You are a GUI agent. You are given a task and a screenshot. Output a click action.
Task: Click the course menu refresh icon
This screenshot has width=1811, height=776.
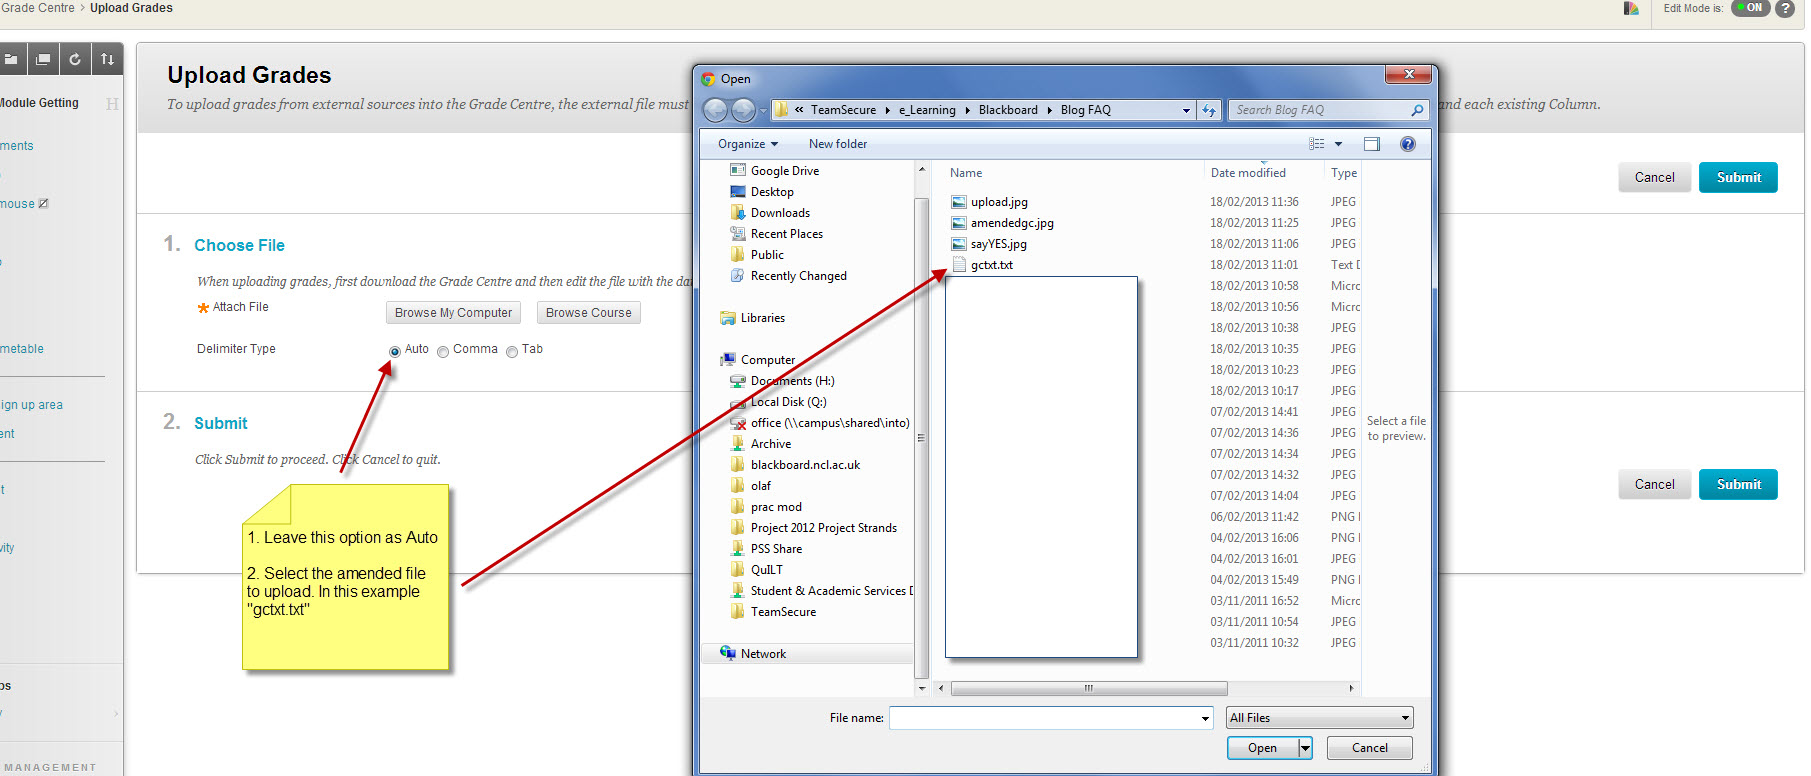(75, 60)
